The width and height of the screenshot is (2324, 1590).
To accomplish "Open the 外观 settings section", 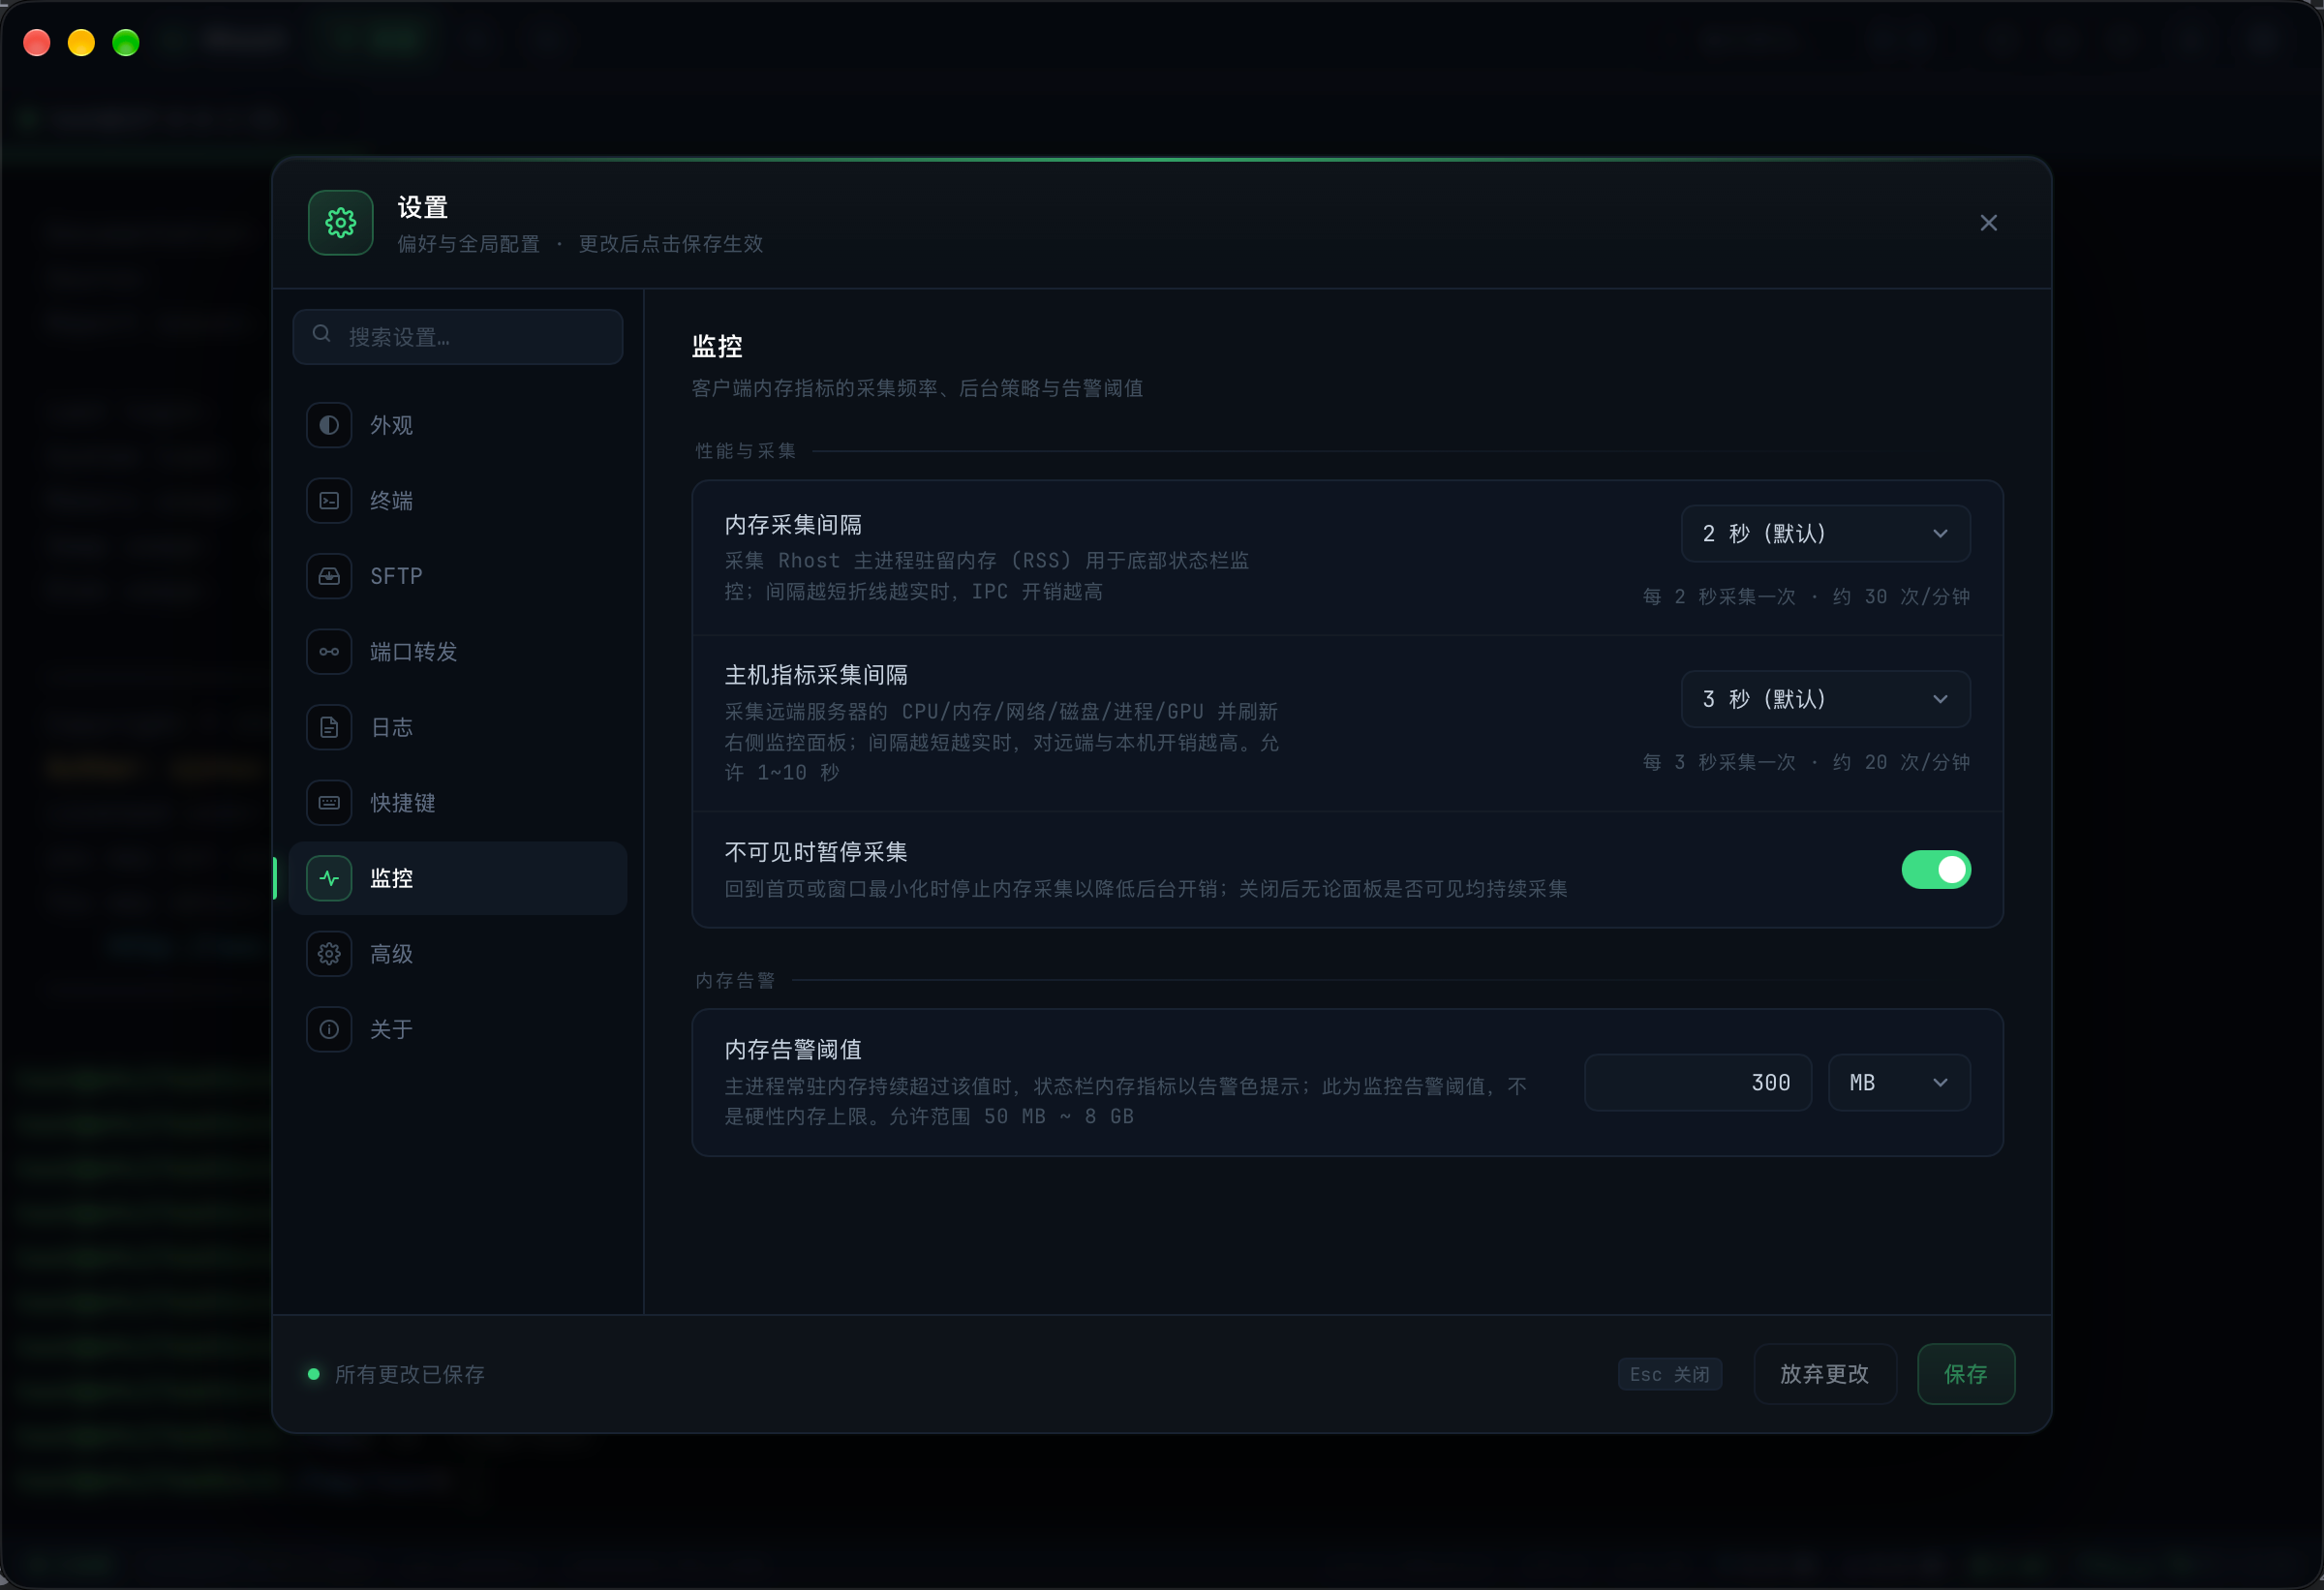I will click(x=458, y=425).
